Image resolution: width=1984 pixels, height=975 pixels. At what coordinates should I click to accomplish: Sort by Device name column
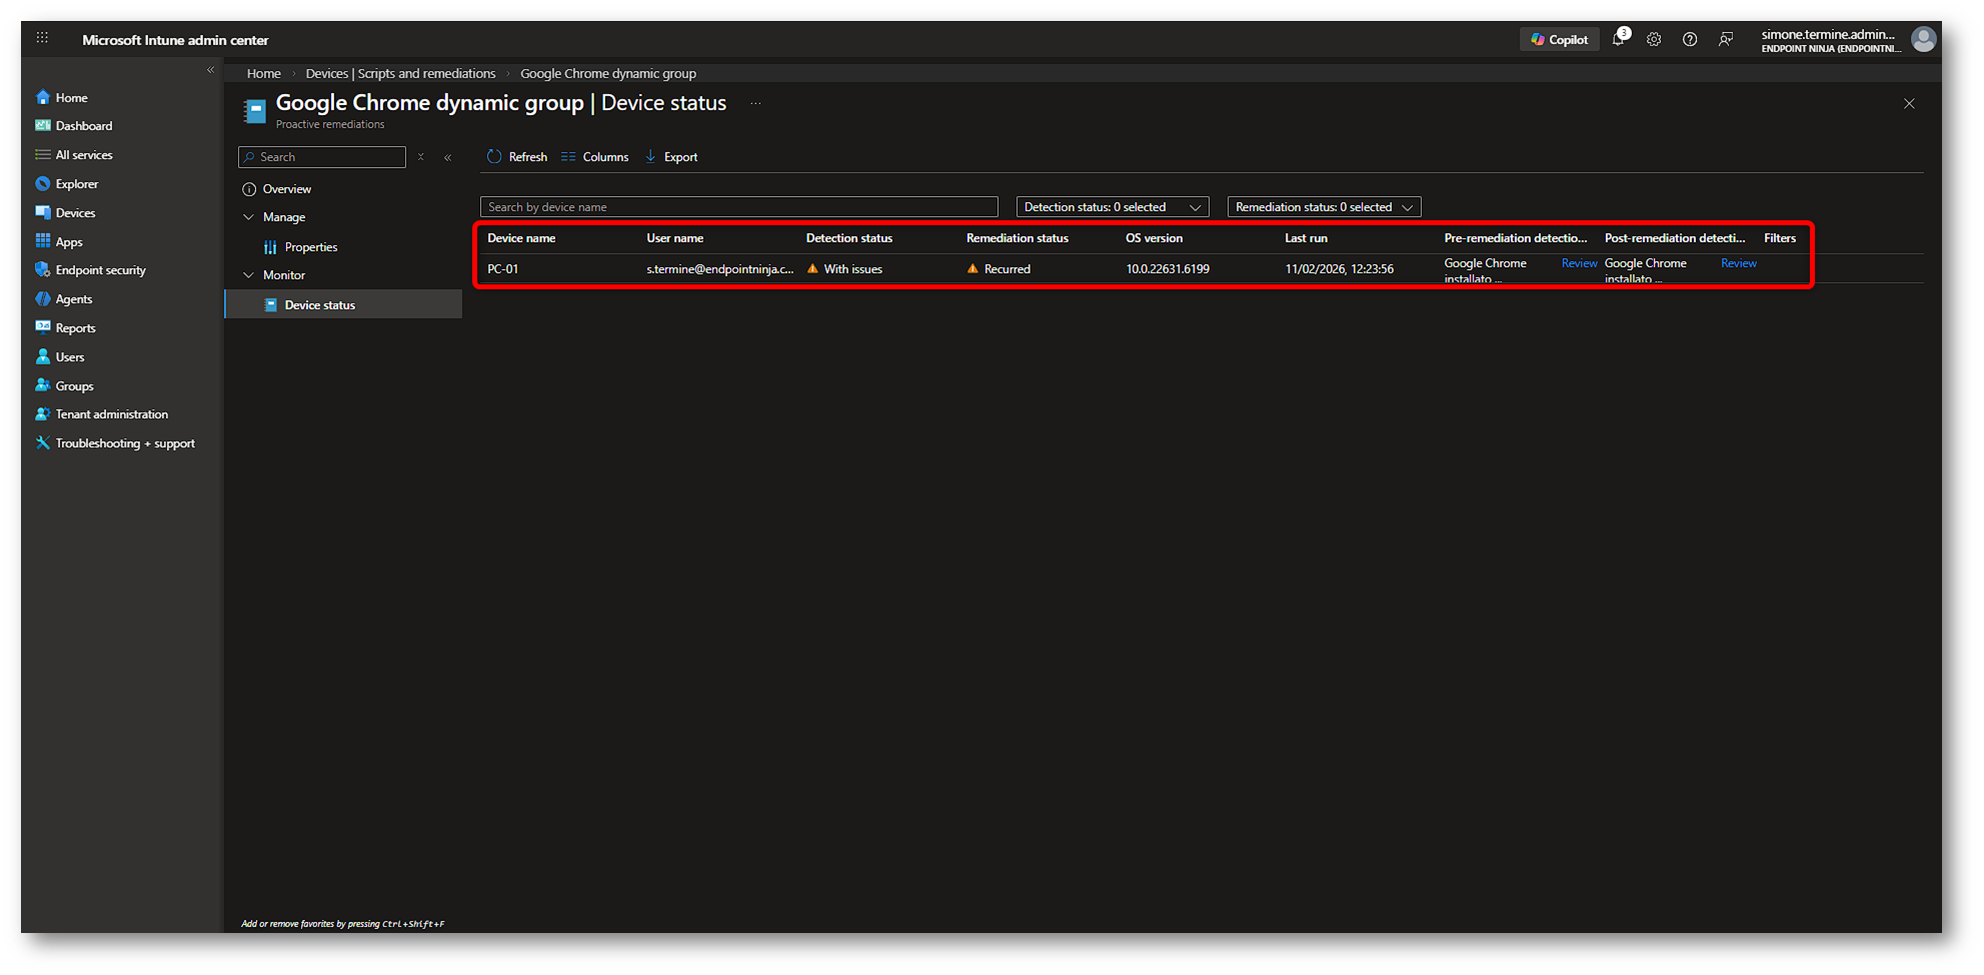521,238
